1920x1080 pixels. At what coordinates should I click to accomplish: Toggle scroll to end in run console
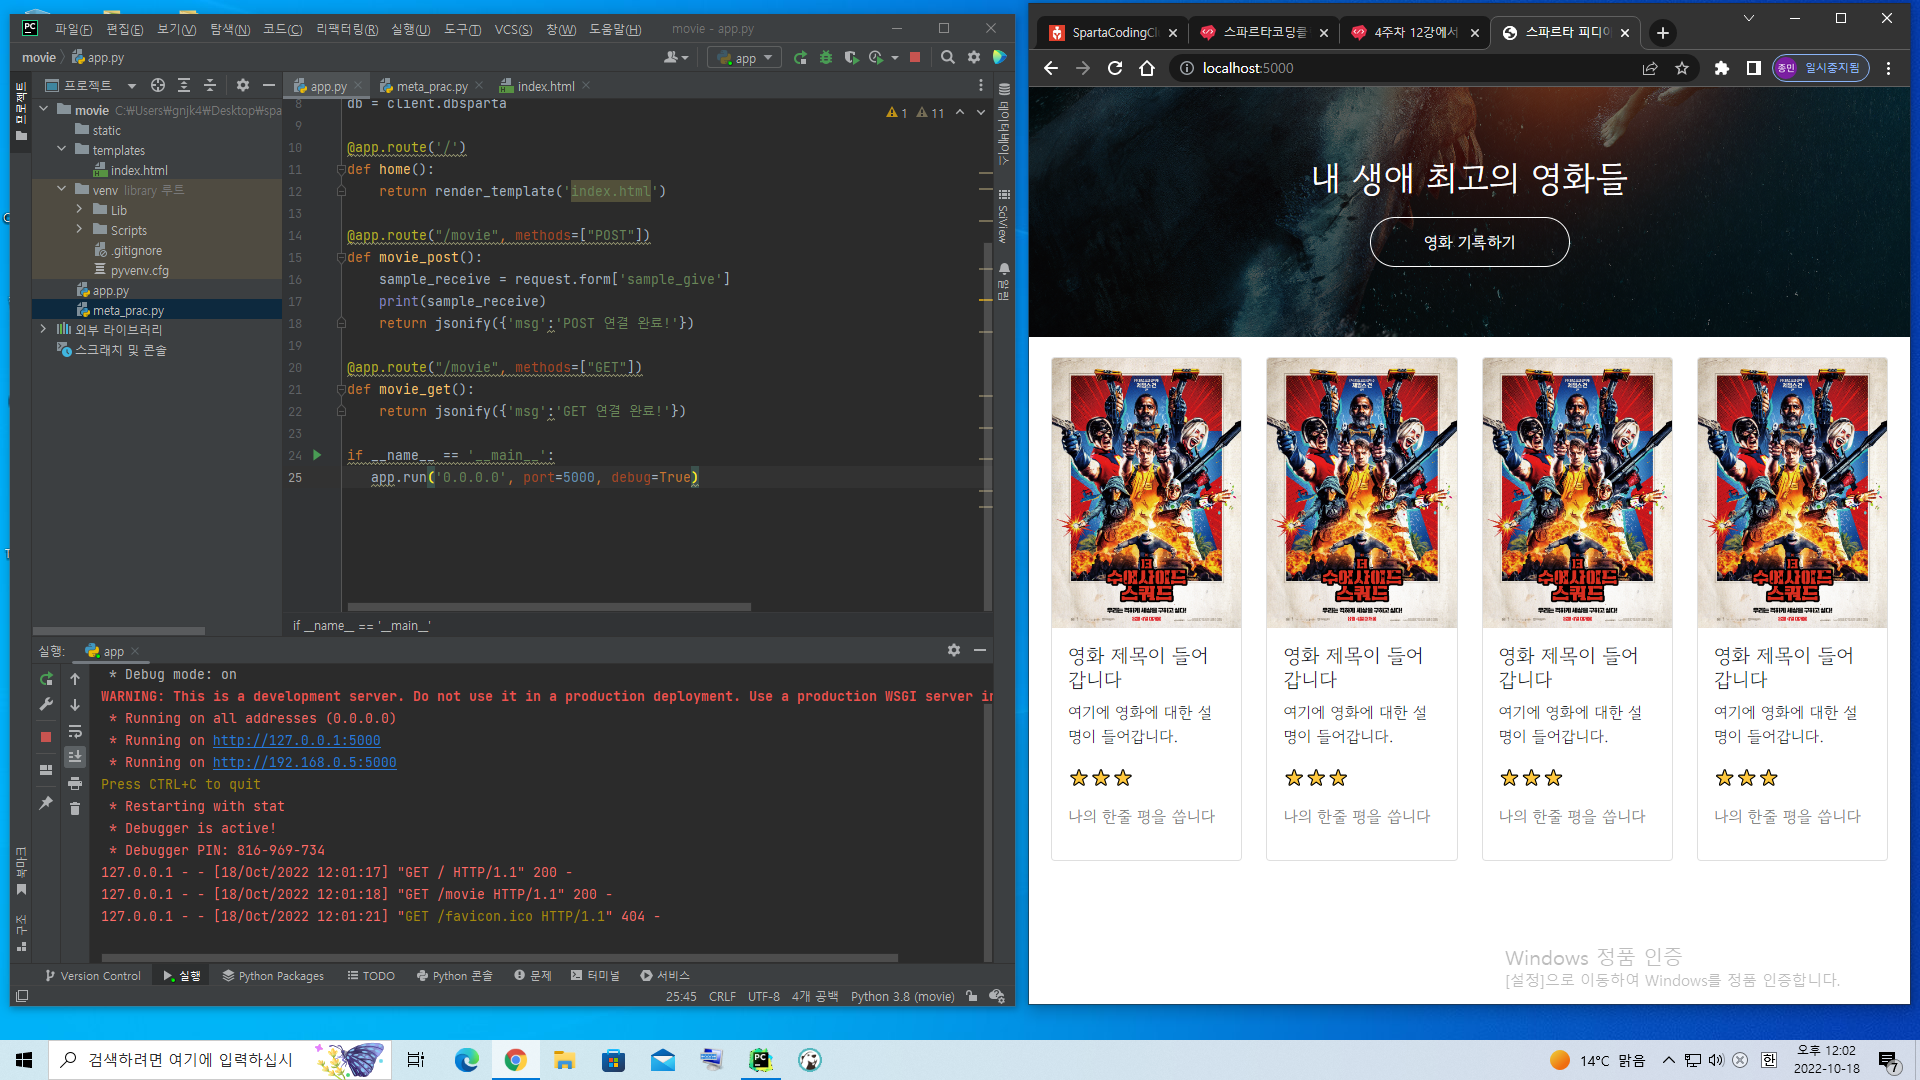pos(75,757)
